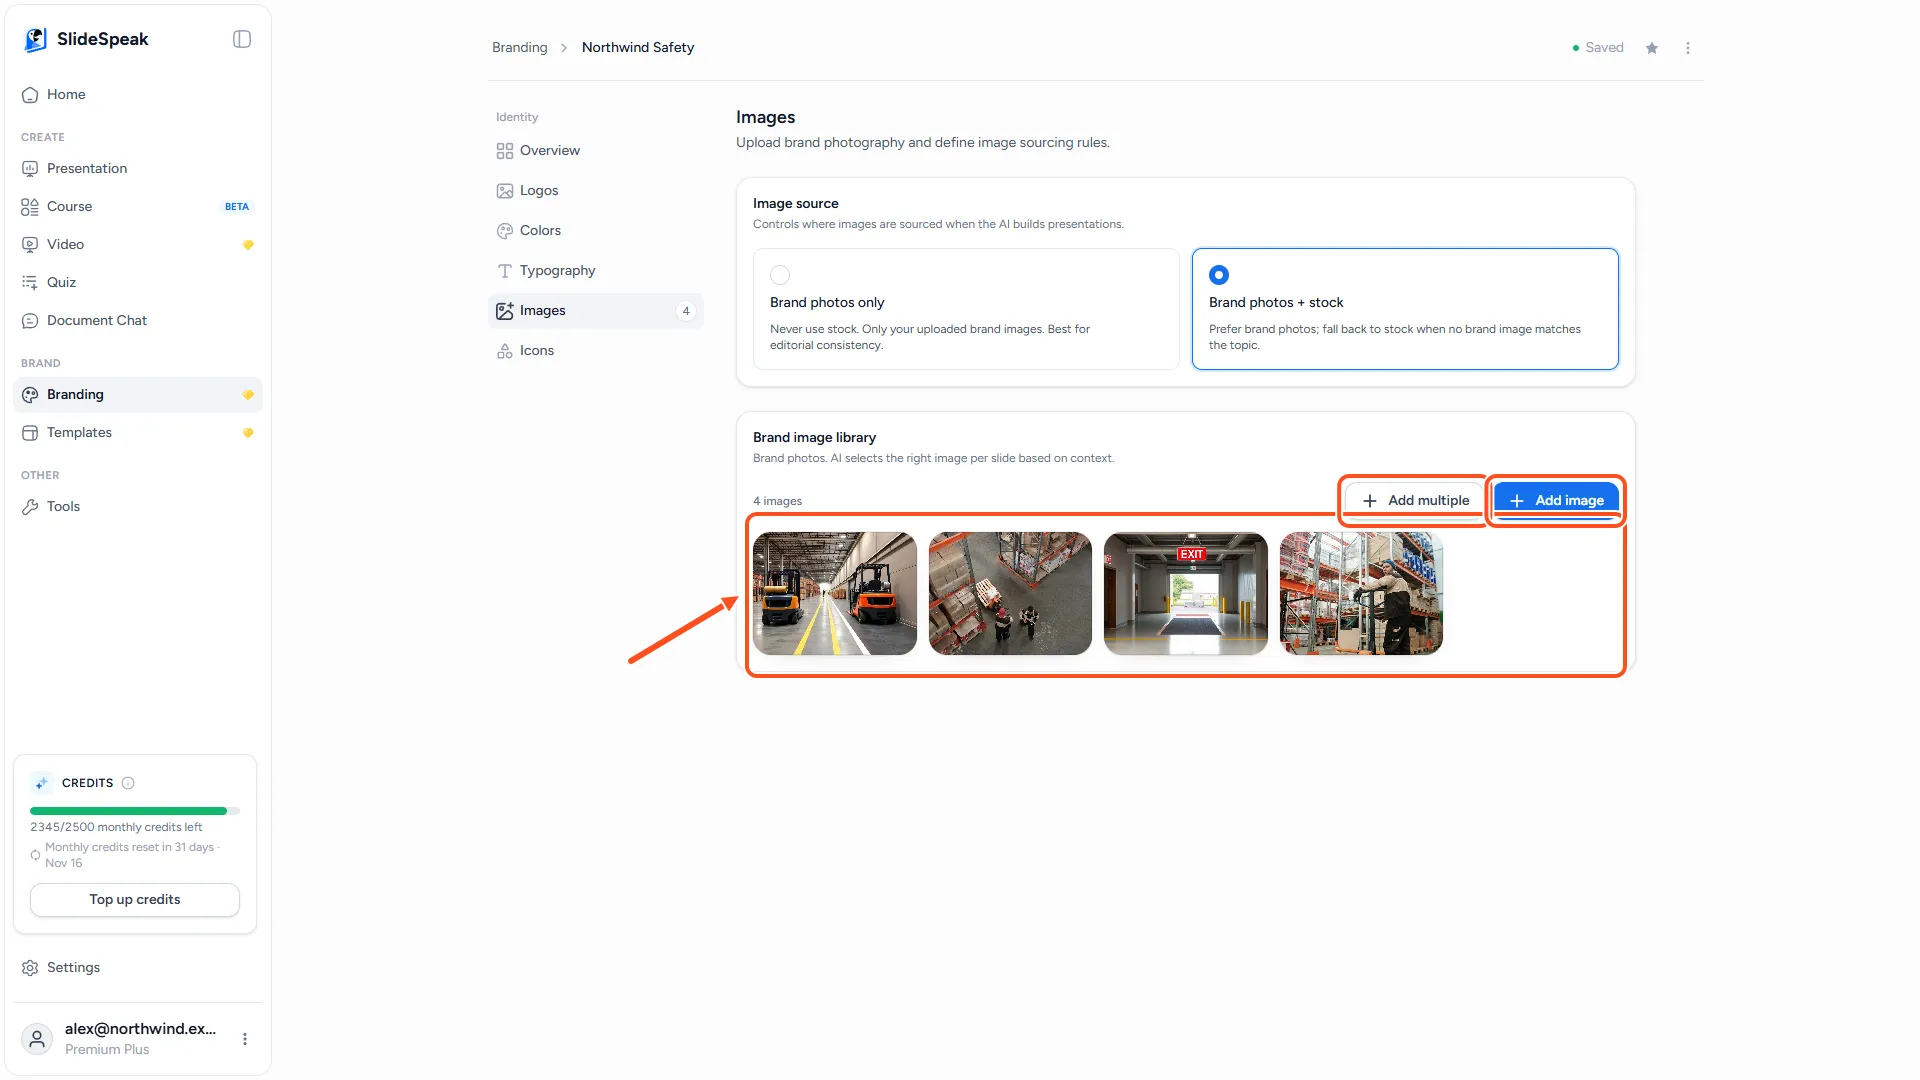Click the alex@northwind.ex... account name
Image resolution: width=1920 pixels, height=1080 pixels.
pyautogui.click(x=140, y=1028)
